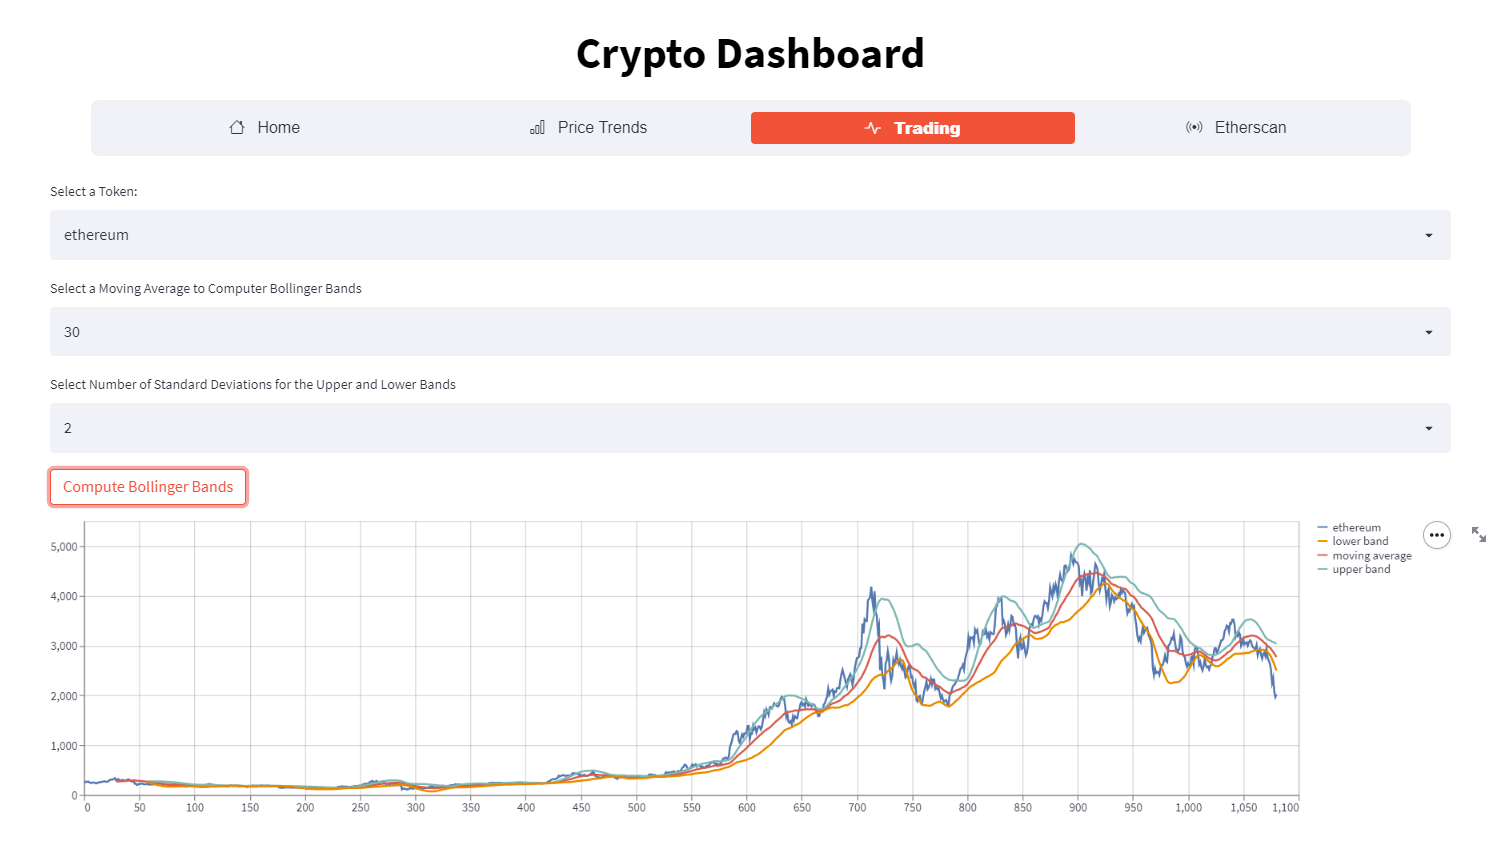Viewport: 1490px width, 848px height.
Task: Click the Home house icon
Action: [x=236, y=127]
